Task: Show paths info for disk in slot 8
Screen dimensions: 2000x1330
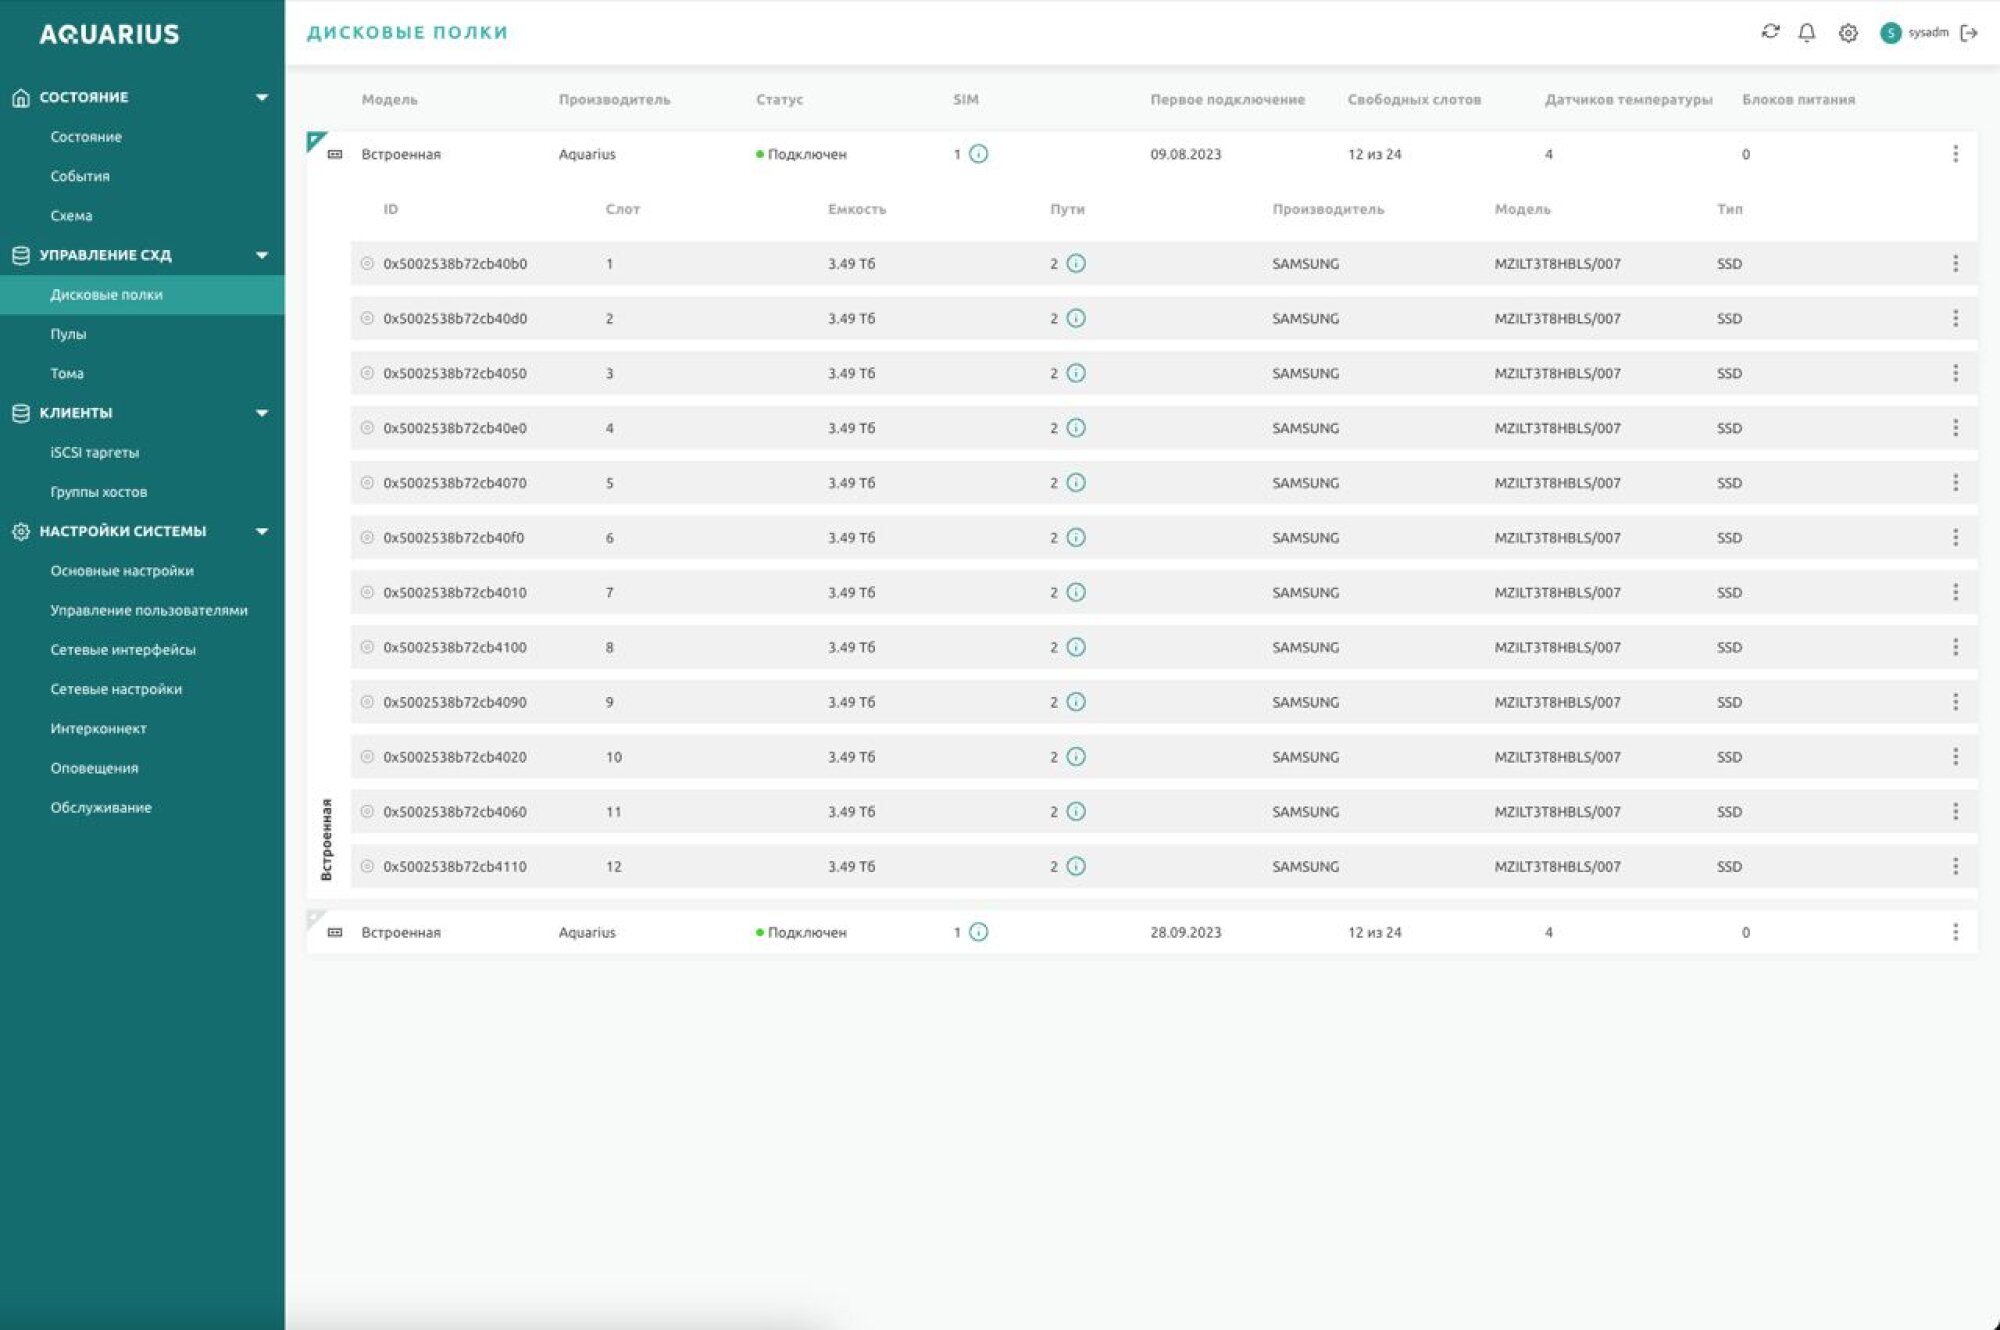Action: pyautogui.click(x=1076, y=647)
